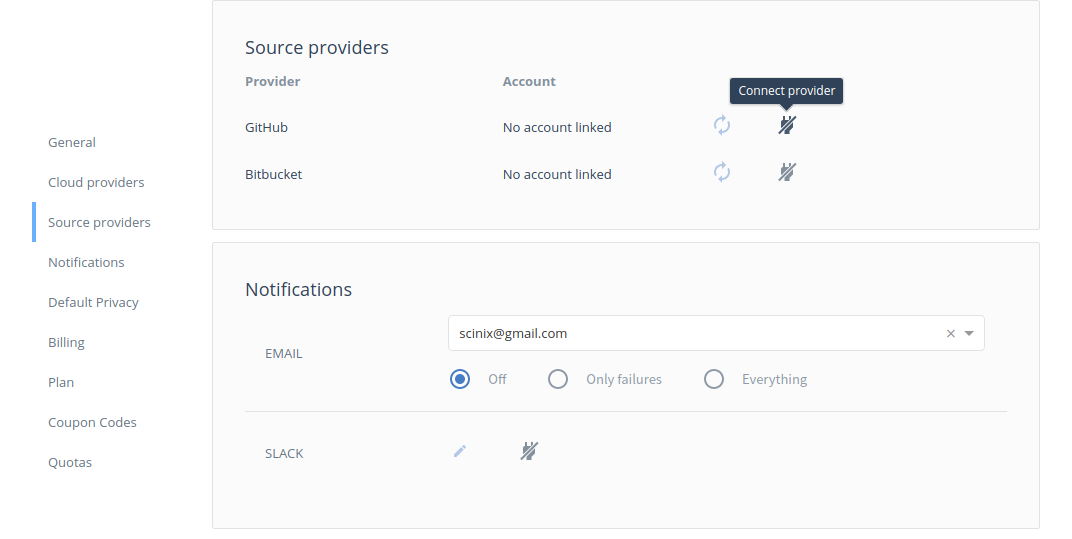Open the General settings section

click(72, 142)
